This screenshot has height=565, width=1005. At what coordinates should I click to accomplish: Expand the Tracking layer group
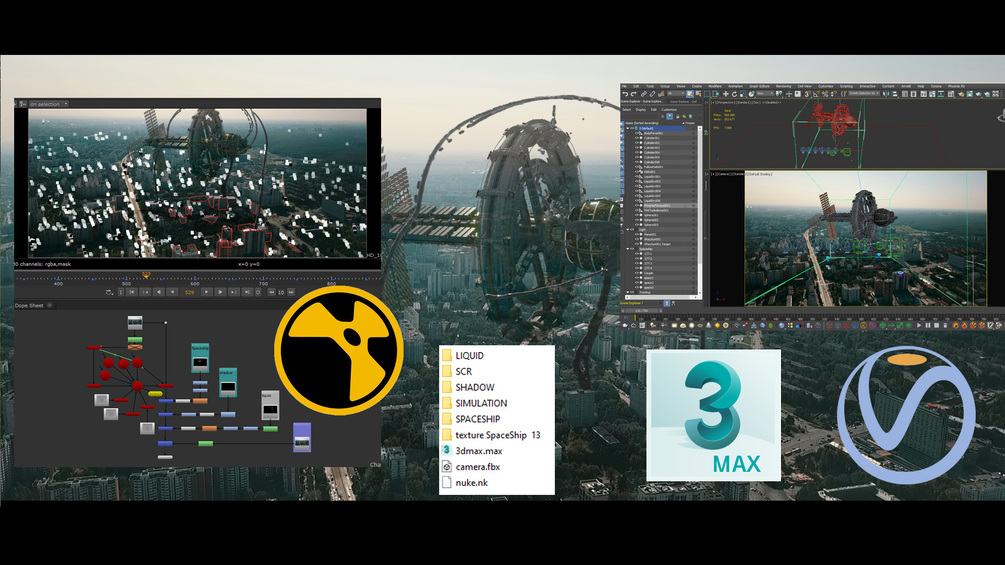pos(627,292)
